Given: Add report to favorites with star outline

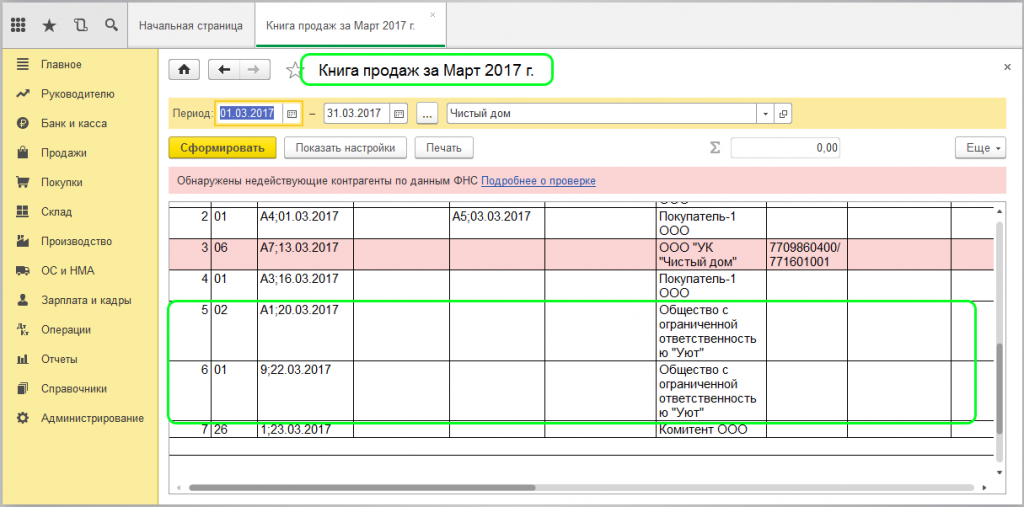Looking at the screenshot, I should 293,70.
